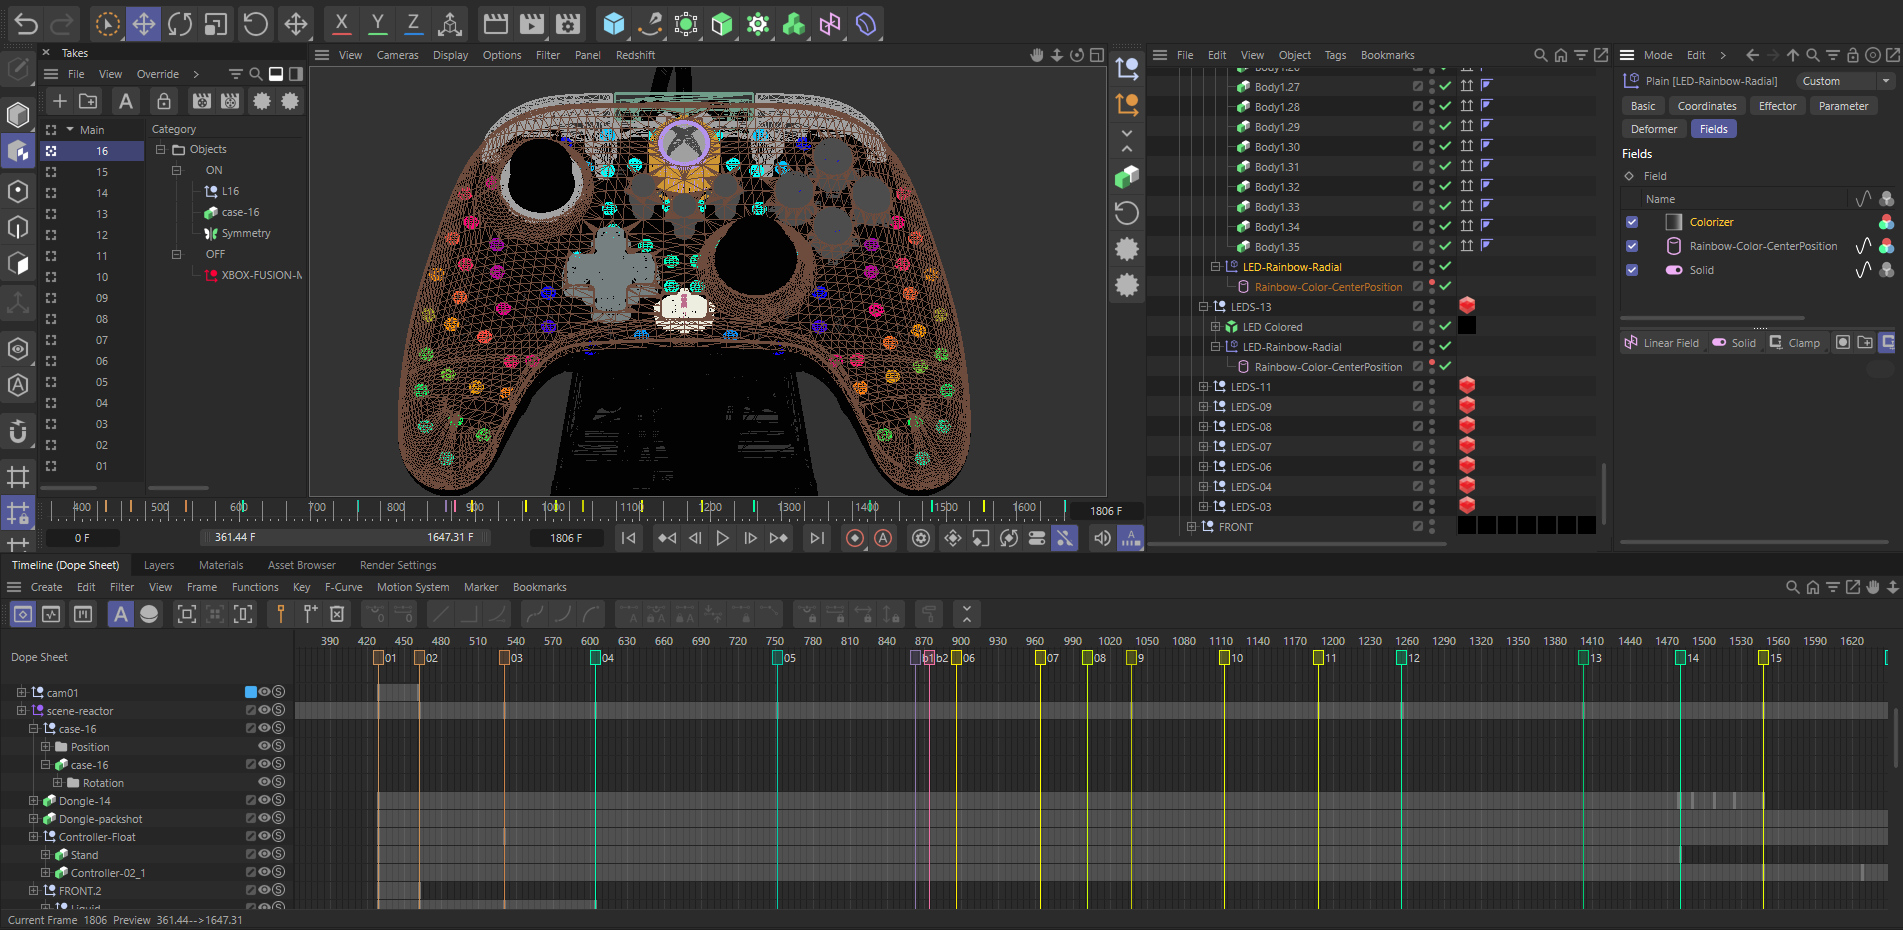The height and width of the screenshot is (930, 1903).
Task: Select the Move tool in top toolbar
Action: (x=144, y=24)
